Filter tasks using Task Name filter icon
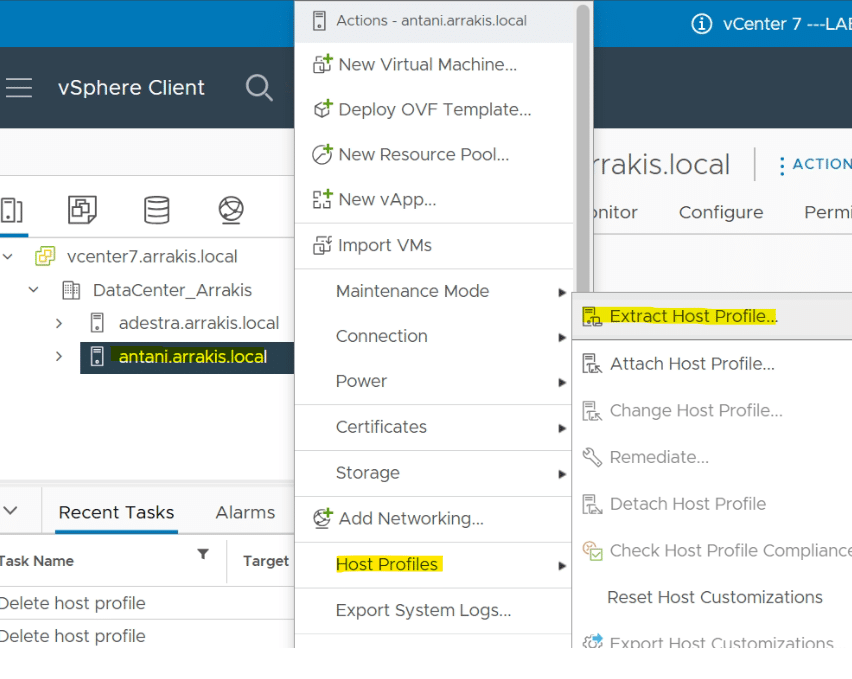This screenshot has width=852, height=679. click(203, 554)
